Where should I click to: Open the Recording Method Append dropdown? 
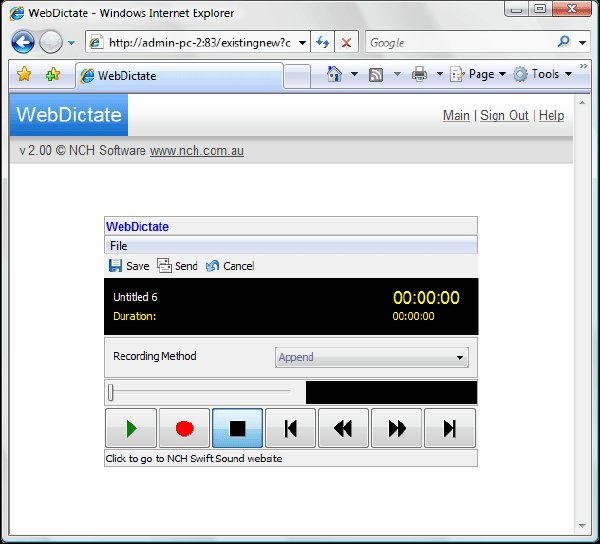point(372,357)
